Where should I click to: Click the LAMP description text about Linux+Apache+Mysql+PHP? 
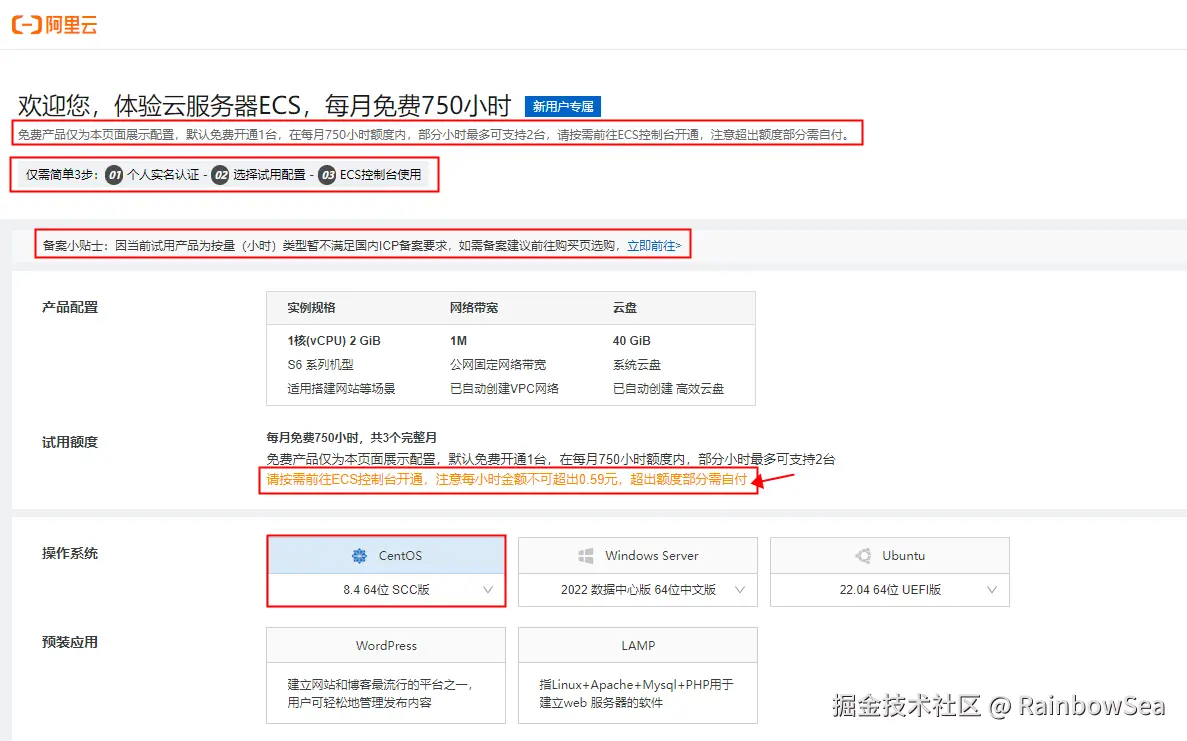(x=637, y=693)
